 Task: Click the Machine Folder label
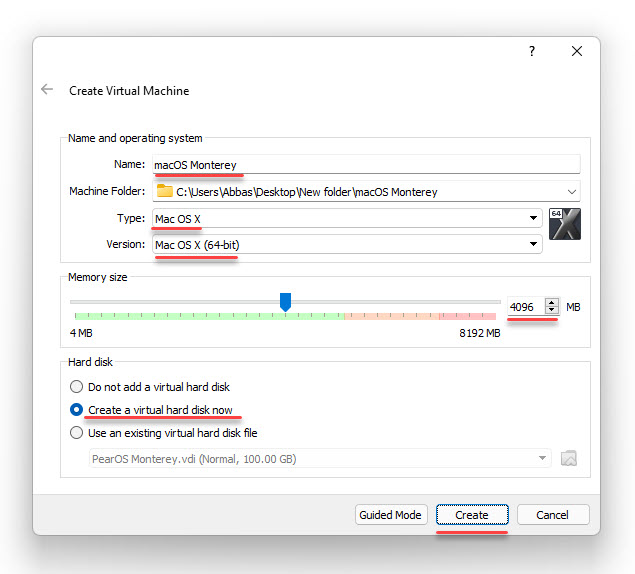[107, 191]
